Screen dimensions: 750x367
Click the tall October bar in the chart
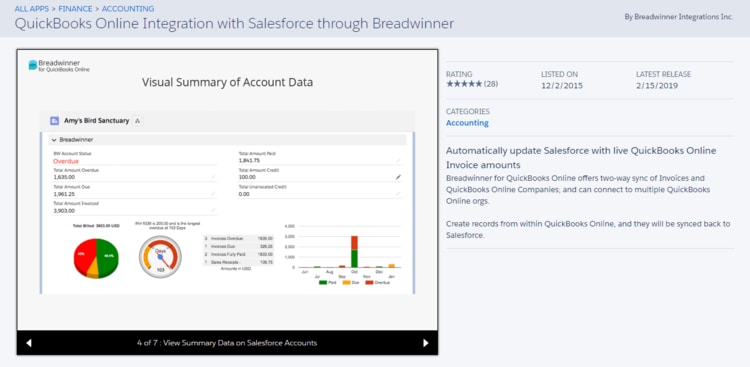[354, 251]
